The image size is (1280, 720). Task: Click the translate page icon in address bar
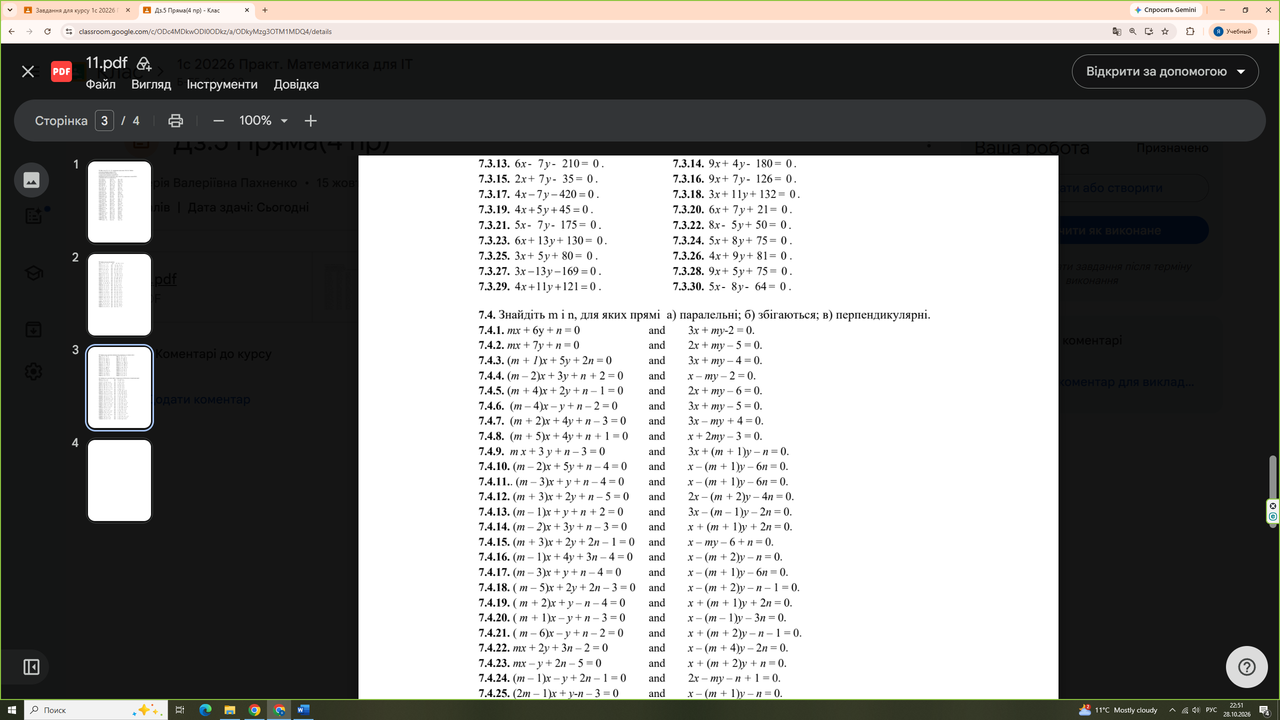click(1117, 31)
